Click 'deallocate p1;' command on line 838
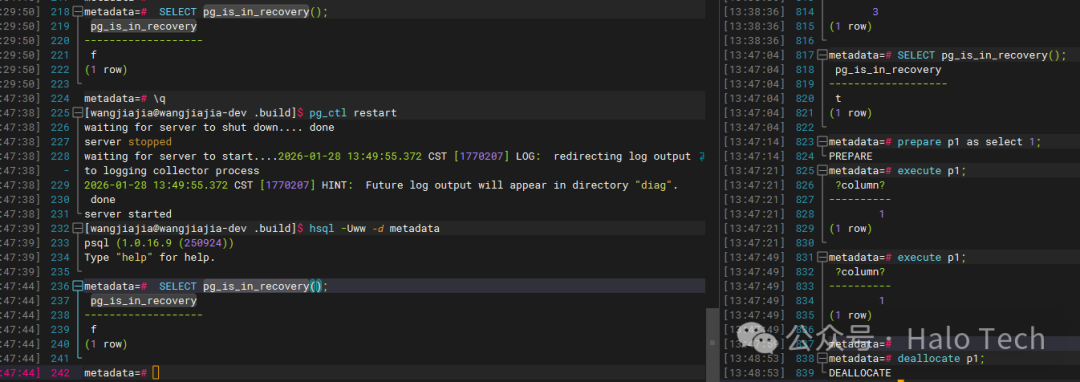The image size is (1080, 382). coord(942,359)
